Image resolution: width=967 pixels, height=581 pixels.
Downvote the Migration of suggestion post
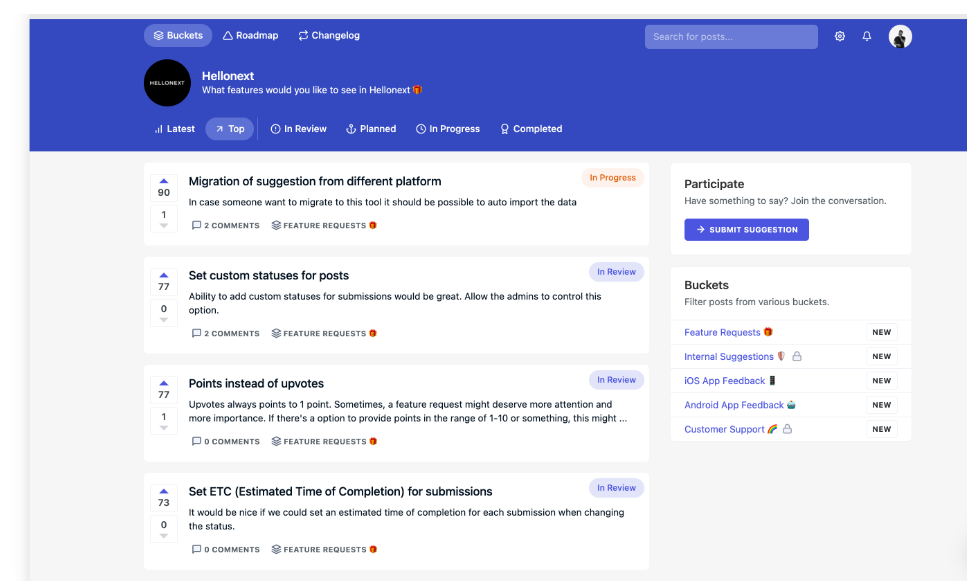coord(164,226)
